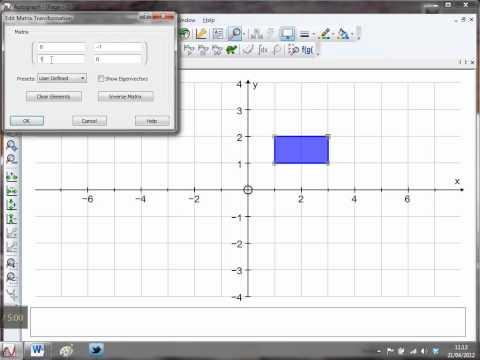The height and width of the screenshot is (360, 480).
Task: Click the line thickness icon
Action: click(x=304, y=34)
